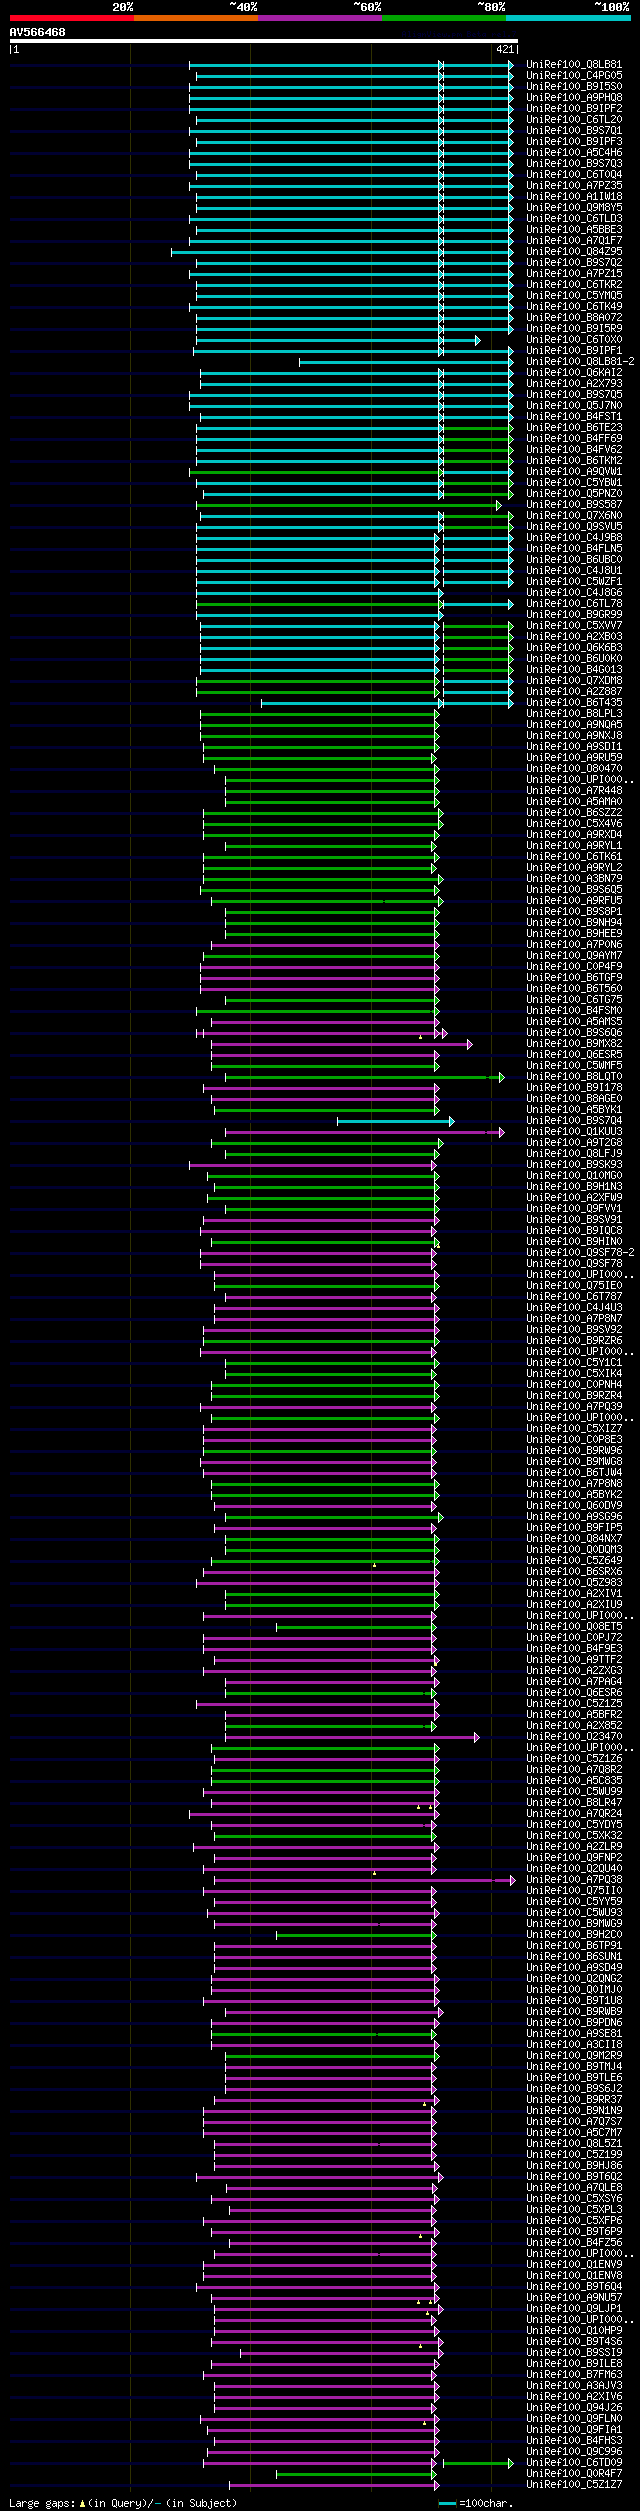The image size is (640, 2511).
Task: Select the label UniRef100_B8AGE0
Action: point(574,1098)
